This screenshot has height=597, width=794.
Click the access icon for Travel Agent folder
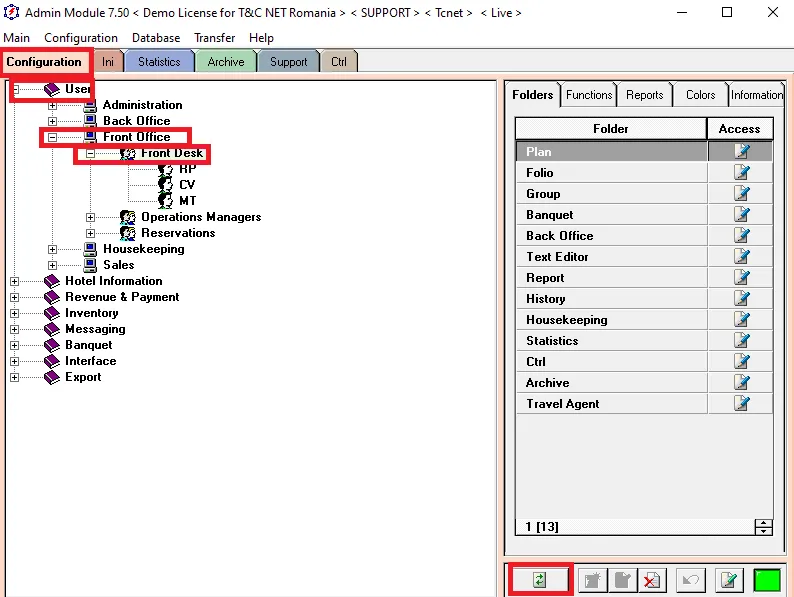(741, 404)
